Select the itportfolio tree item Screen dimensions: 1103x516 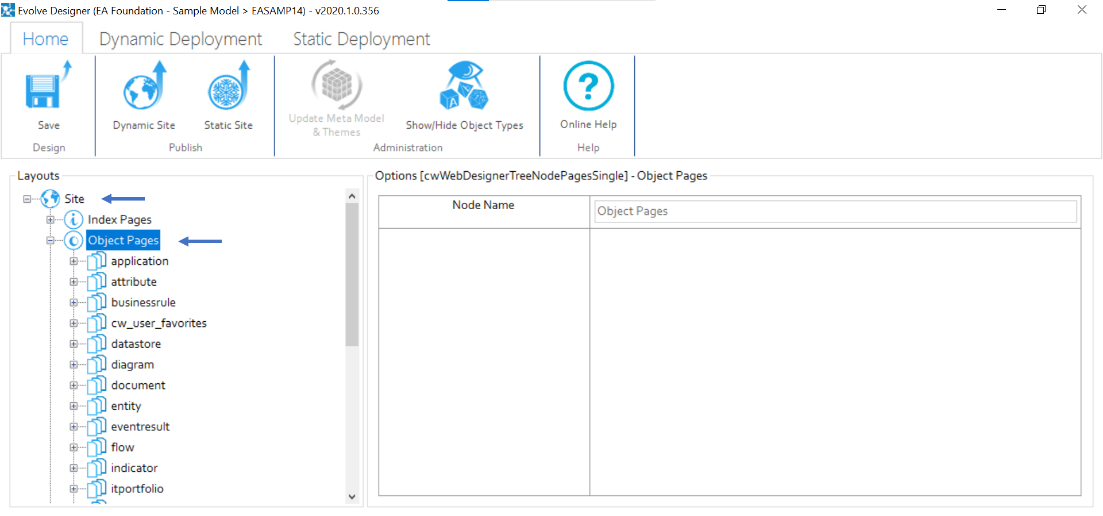click(x=137, y=489)
